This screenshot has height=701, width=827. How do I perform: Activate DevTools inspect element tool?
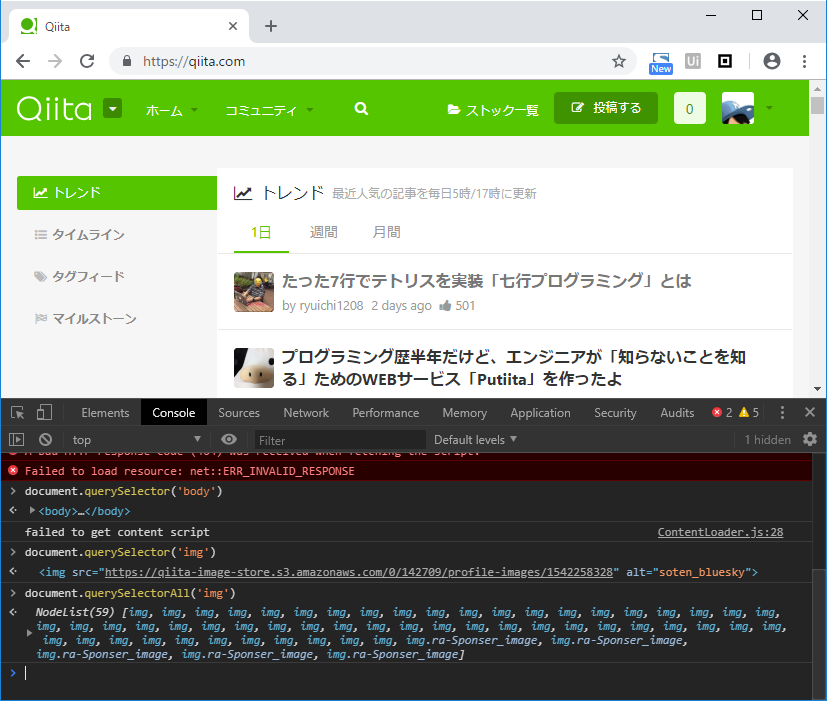17,412
